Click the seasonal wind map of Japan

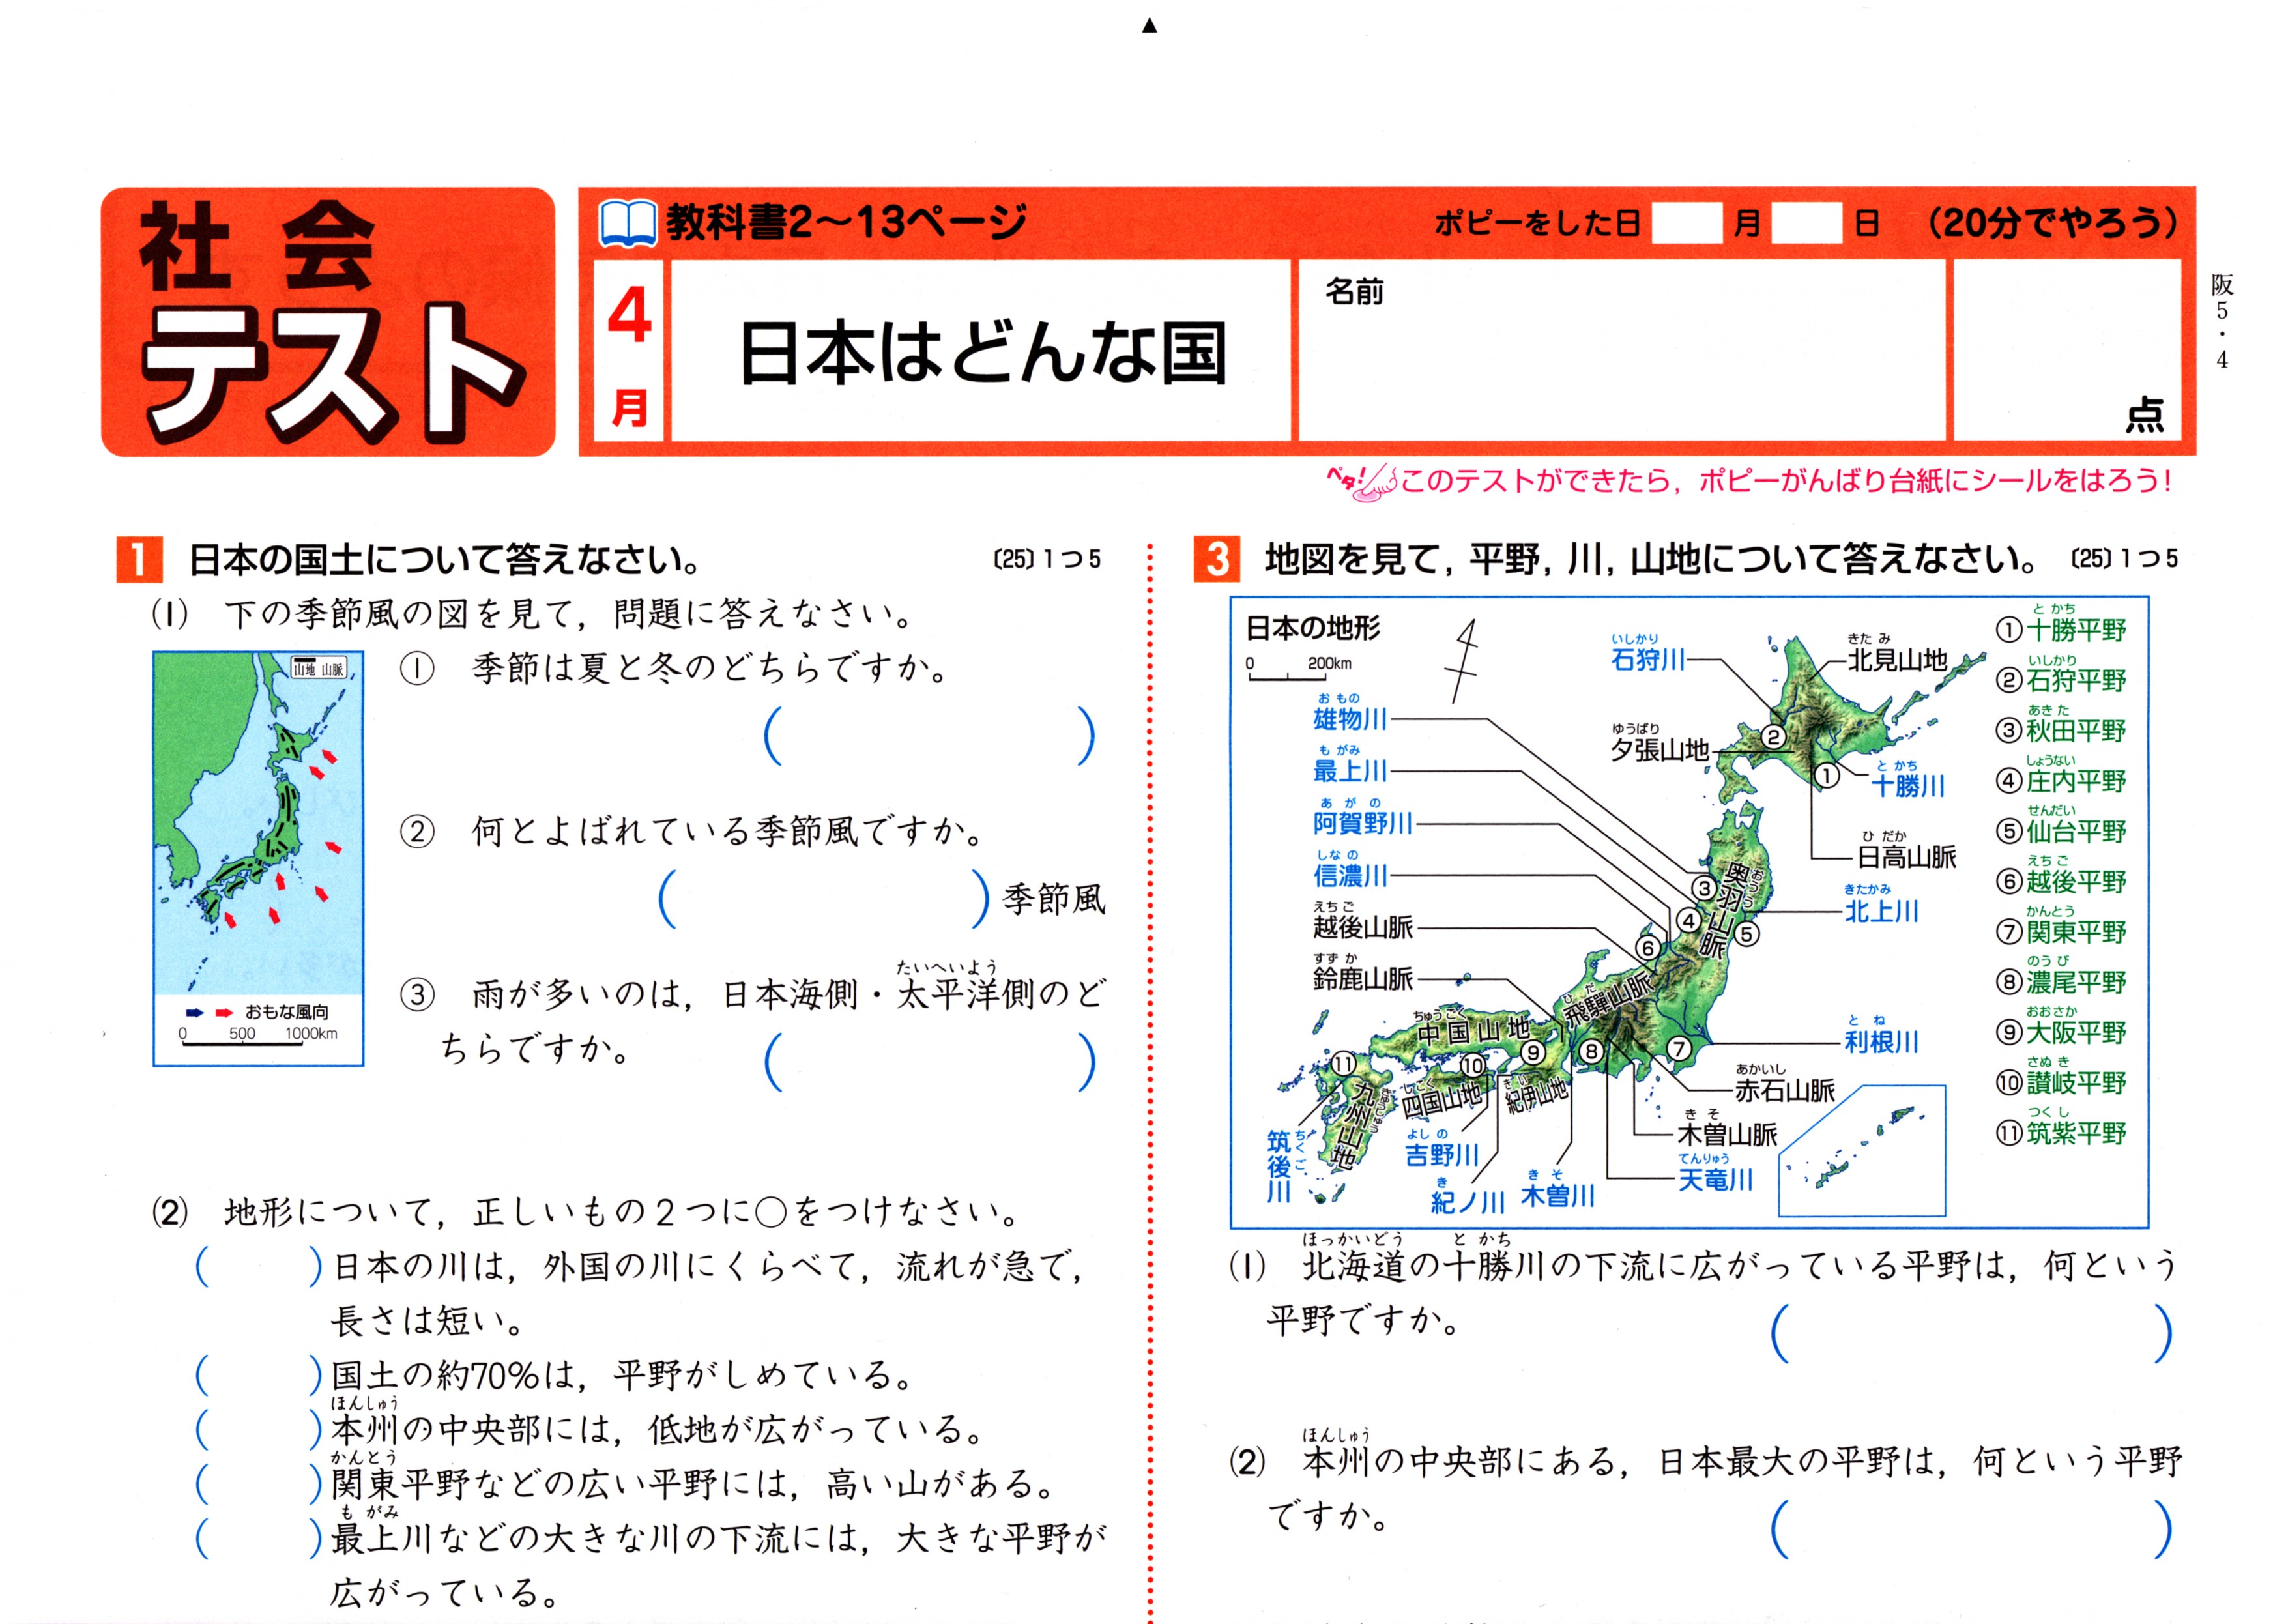point(258,859)
